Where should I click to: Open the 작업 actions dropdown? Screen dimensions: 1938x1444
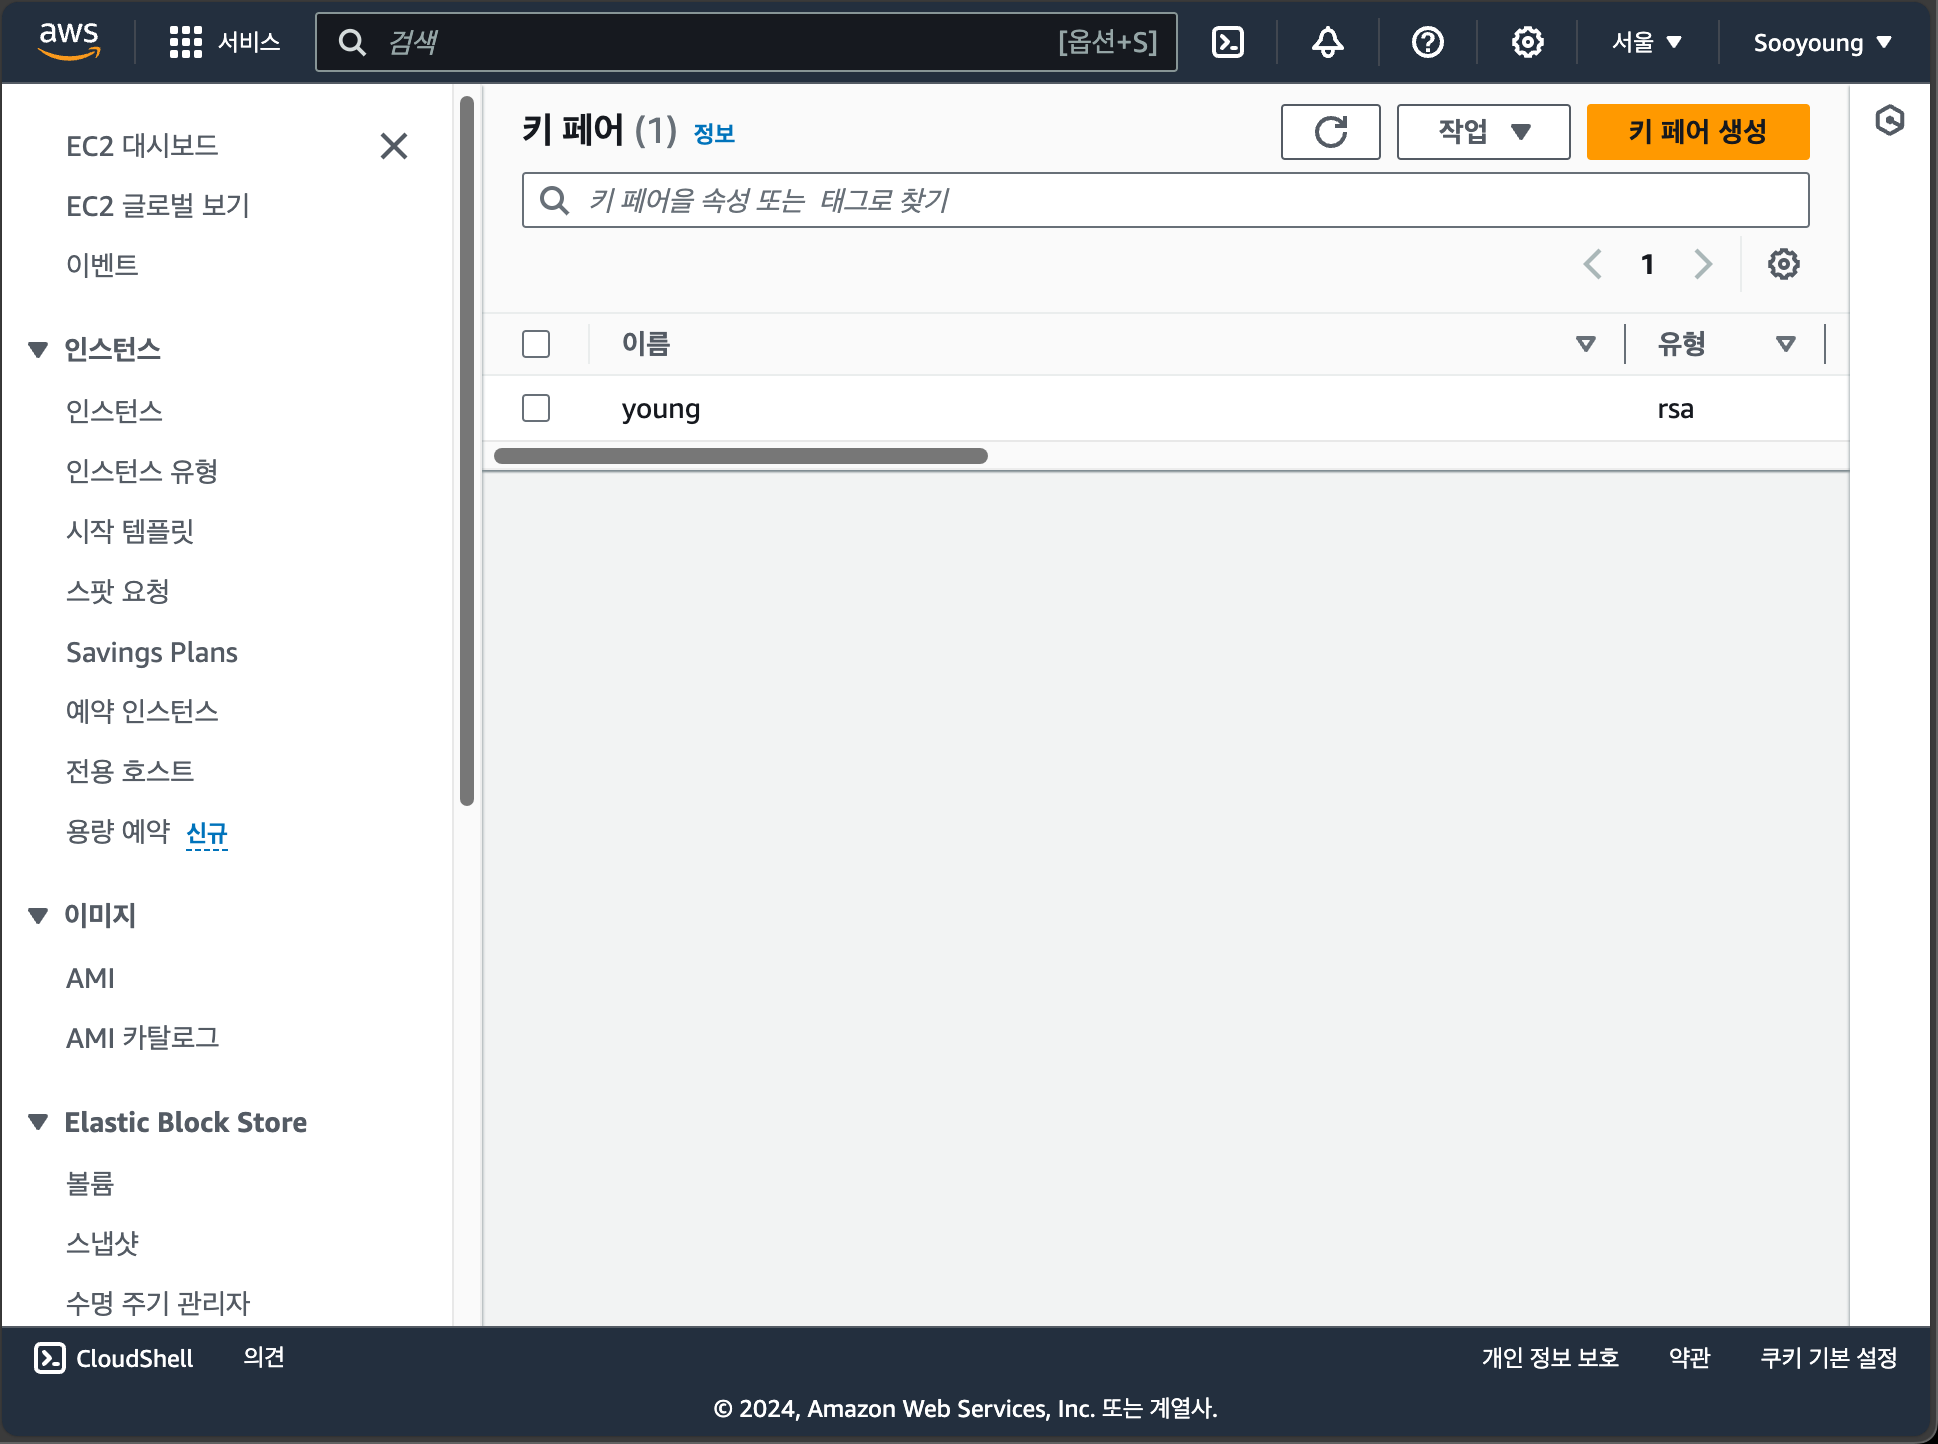pyautogui.click(x=1483, y=131)
